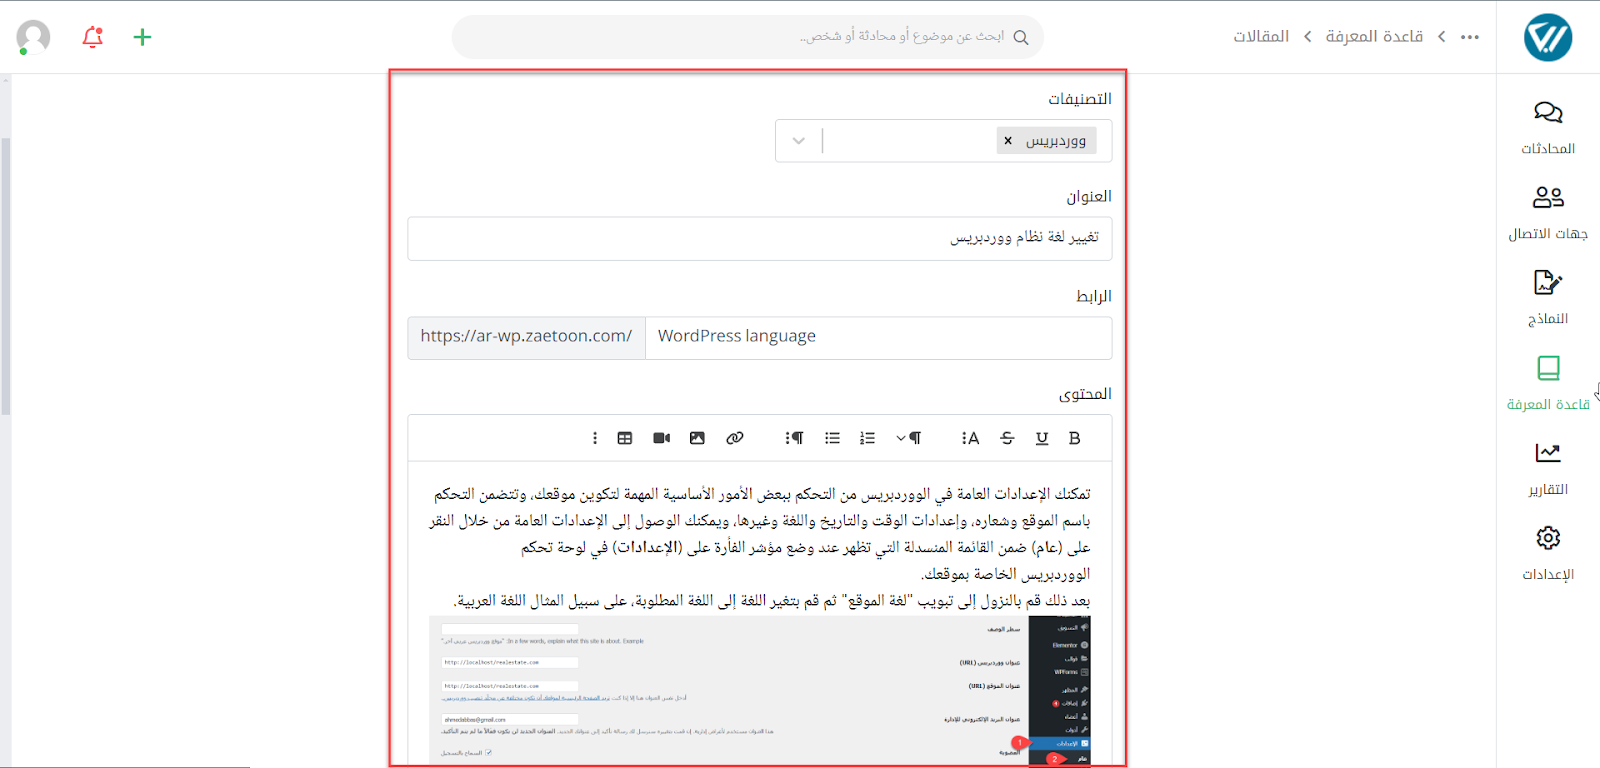Open paragraph style options in editor toolbar
This screenshot has height=768, width=1600.
click(795, 438)
